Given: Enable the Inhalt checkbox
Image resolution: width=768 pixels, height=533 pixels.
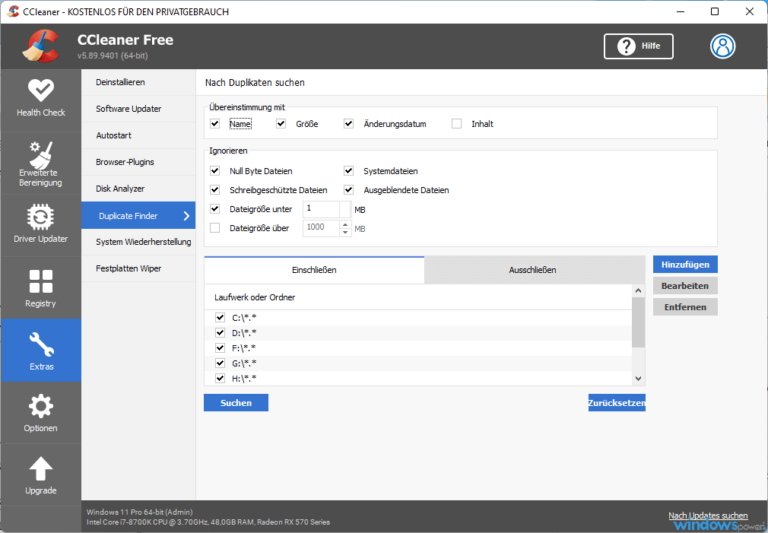Looking at the screenshot, I should pyautogui.click(x=457, y=124).
